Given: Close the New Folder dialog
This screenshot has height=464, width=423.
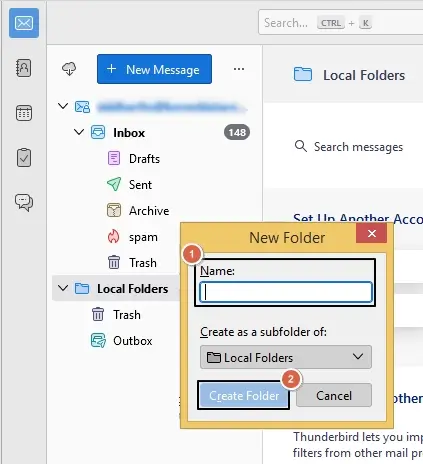Looking at the screenshot, I should tap(372, 233).
